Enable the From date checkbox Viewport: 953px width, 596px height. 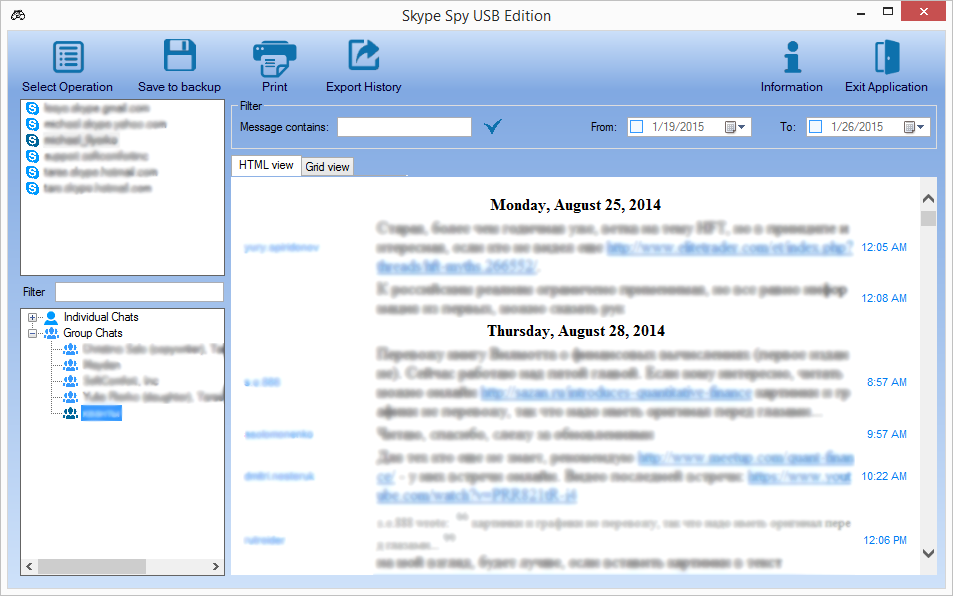pos(637,126)
